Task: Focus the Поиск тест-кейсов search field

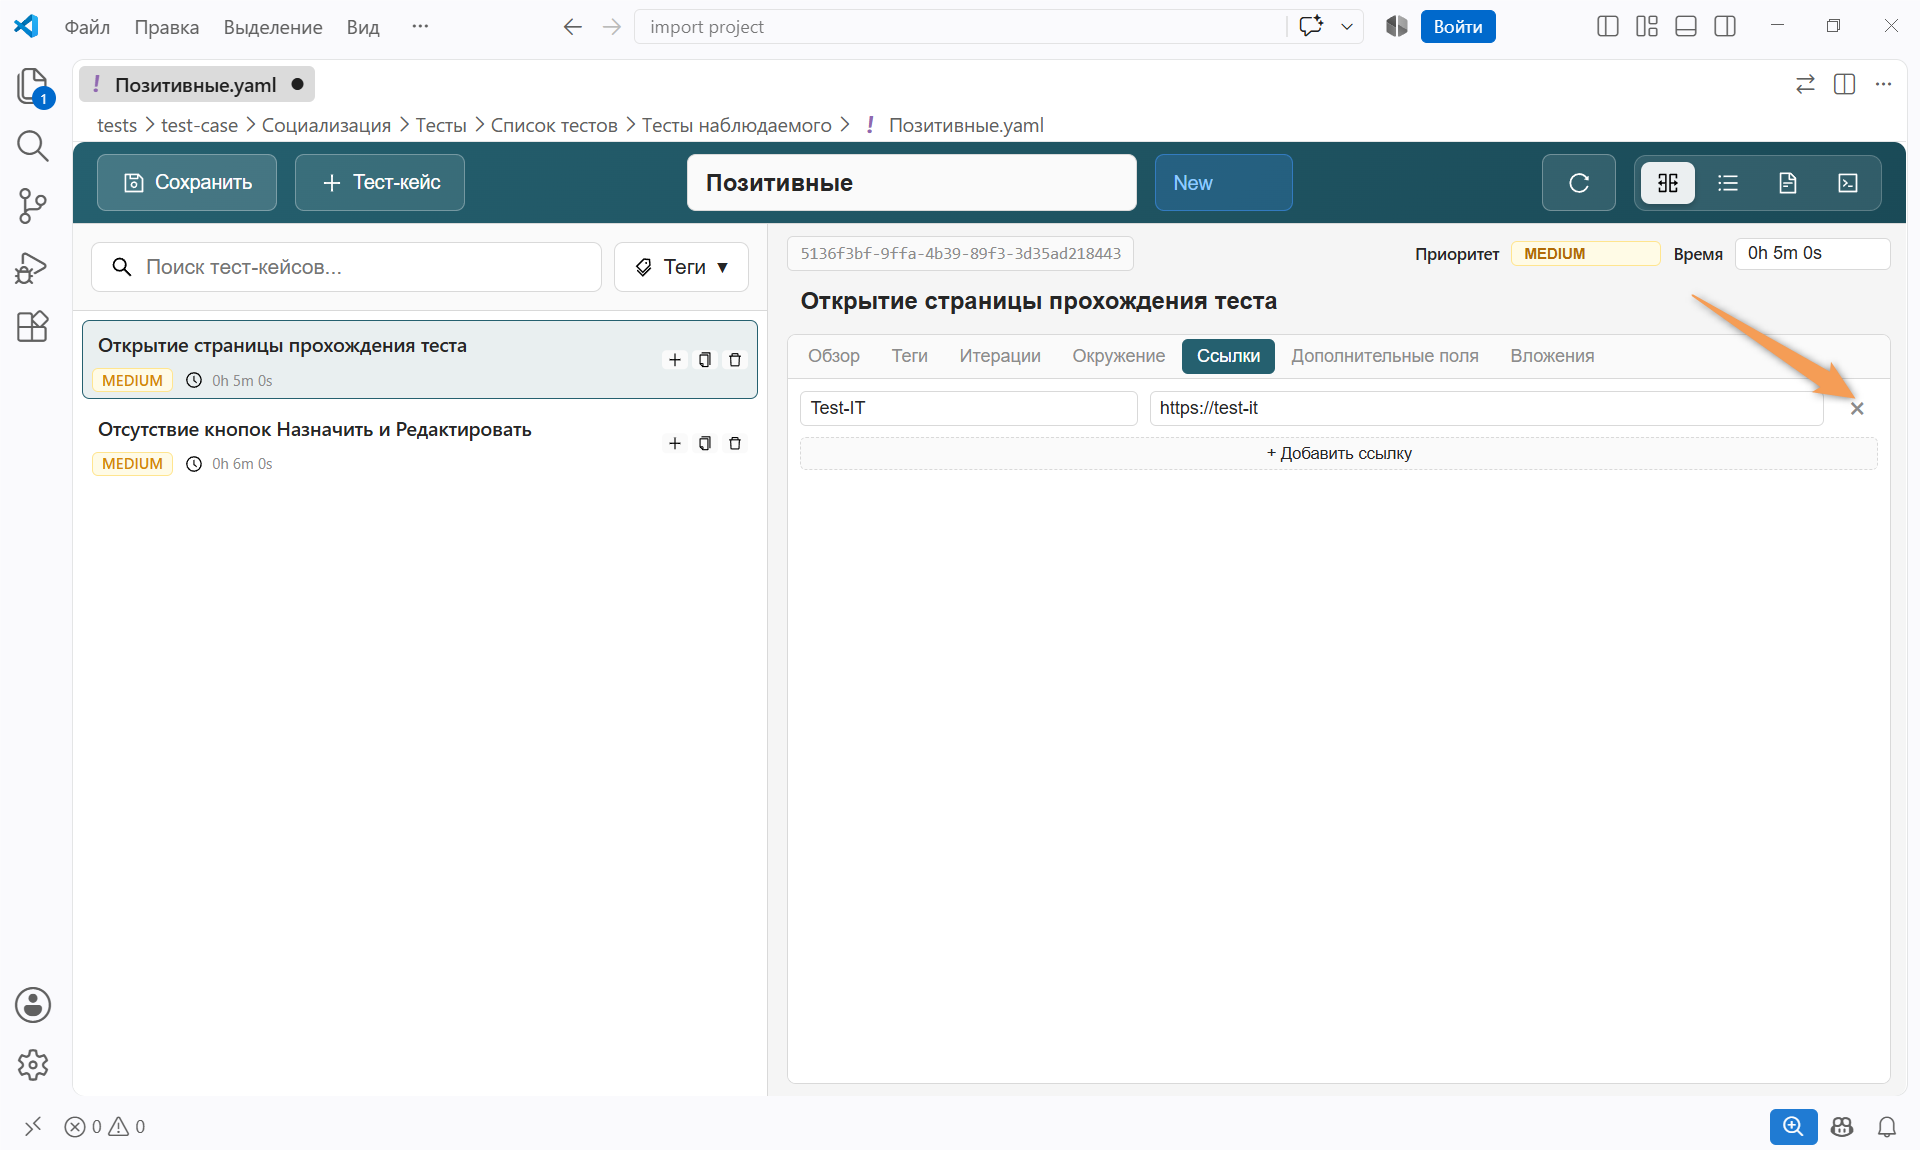Action: click(346, 267)
